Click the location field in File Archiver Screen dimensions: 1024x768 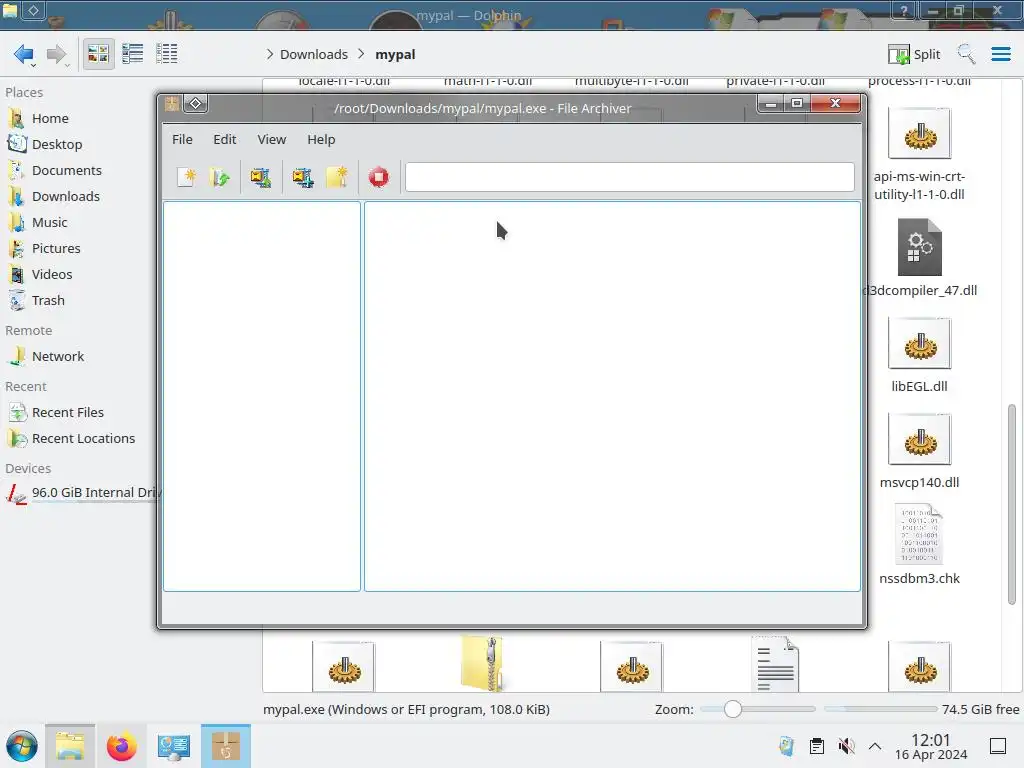tap(630, 177)
